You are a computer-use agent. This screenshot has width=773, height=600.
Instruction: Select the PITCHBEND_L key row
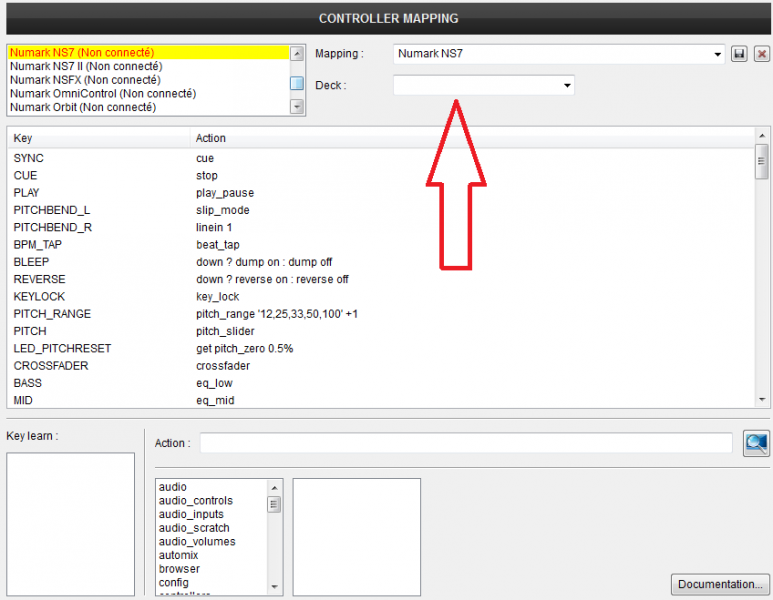[381, 210]
